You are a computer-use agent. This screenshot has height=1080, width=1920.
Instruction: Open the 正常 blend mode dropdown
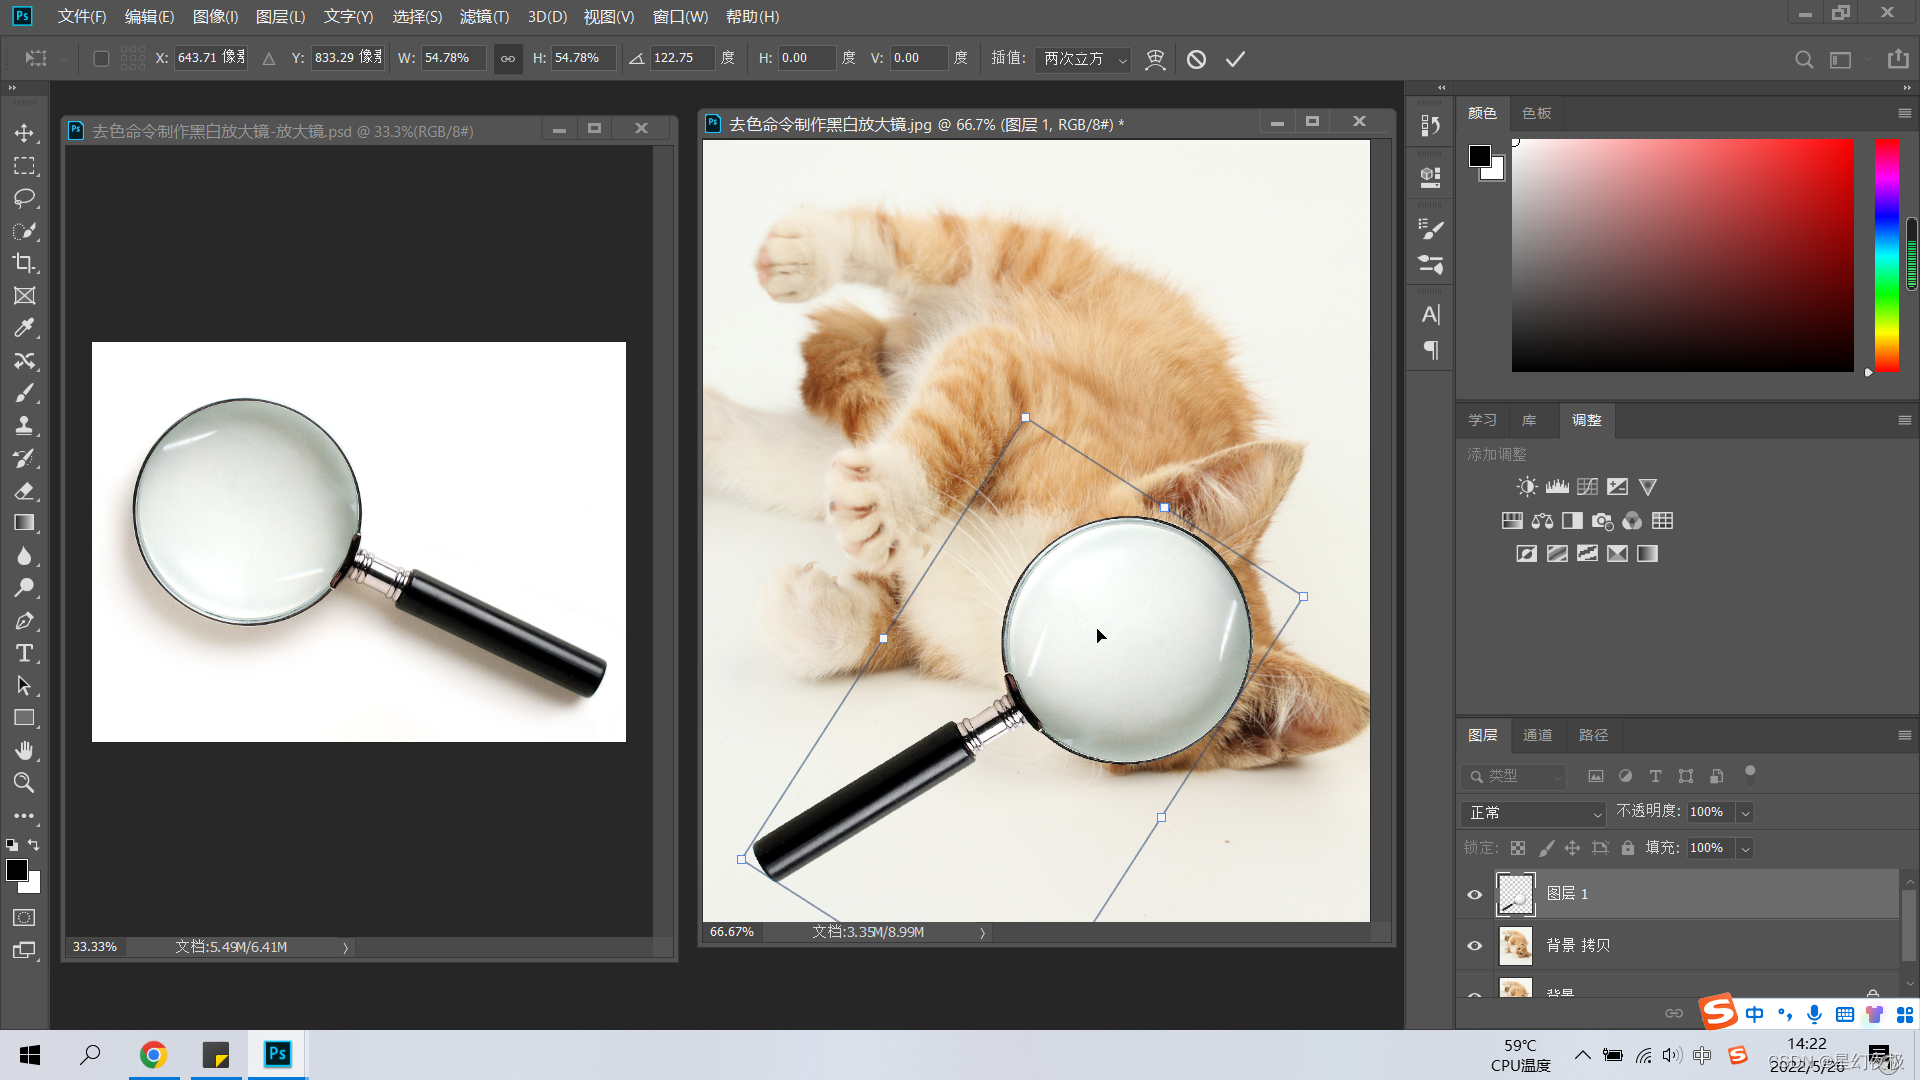(1533, 813)
